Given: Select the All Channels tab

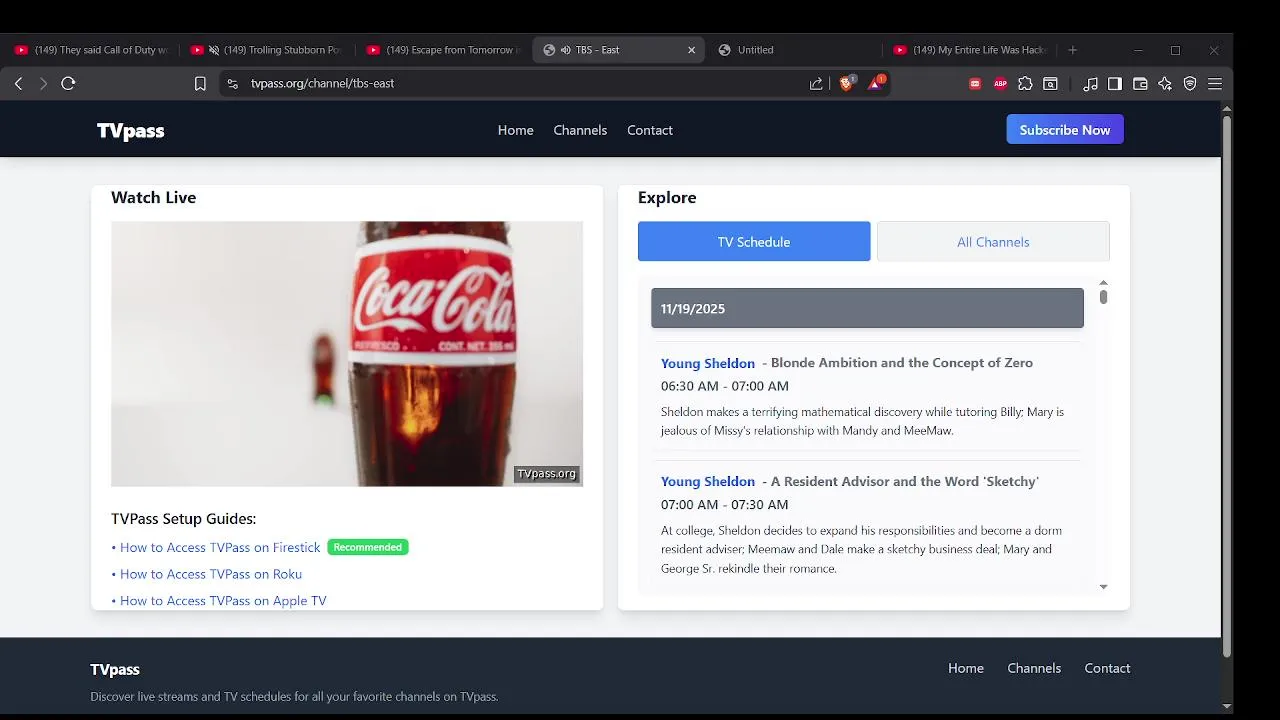Looking at the screenshot, I should click(x=993, y=242).
